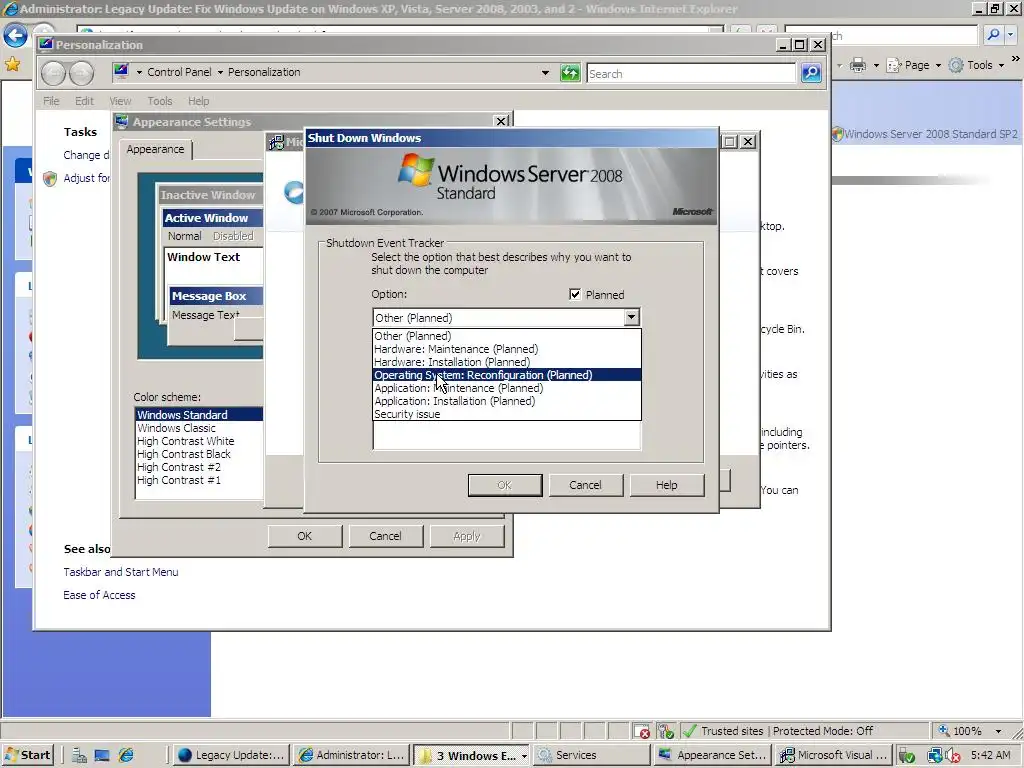Select Security issue option
The width and height of the screenshot is (1024, 768).
pyautogui.click(x=507, y=414)
